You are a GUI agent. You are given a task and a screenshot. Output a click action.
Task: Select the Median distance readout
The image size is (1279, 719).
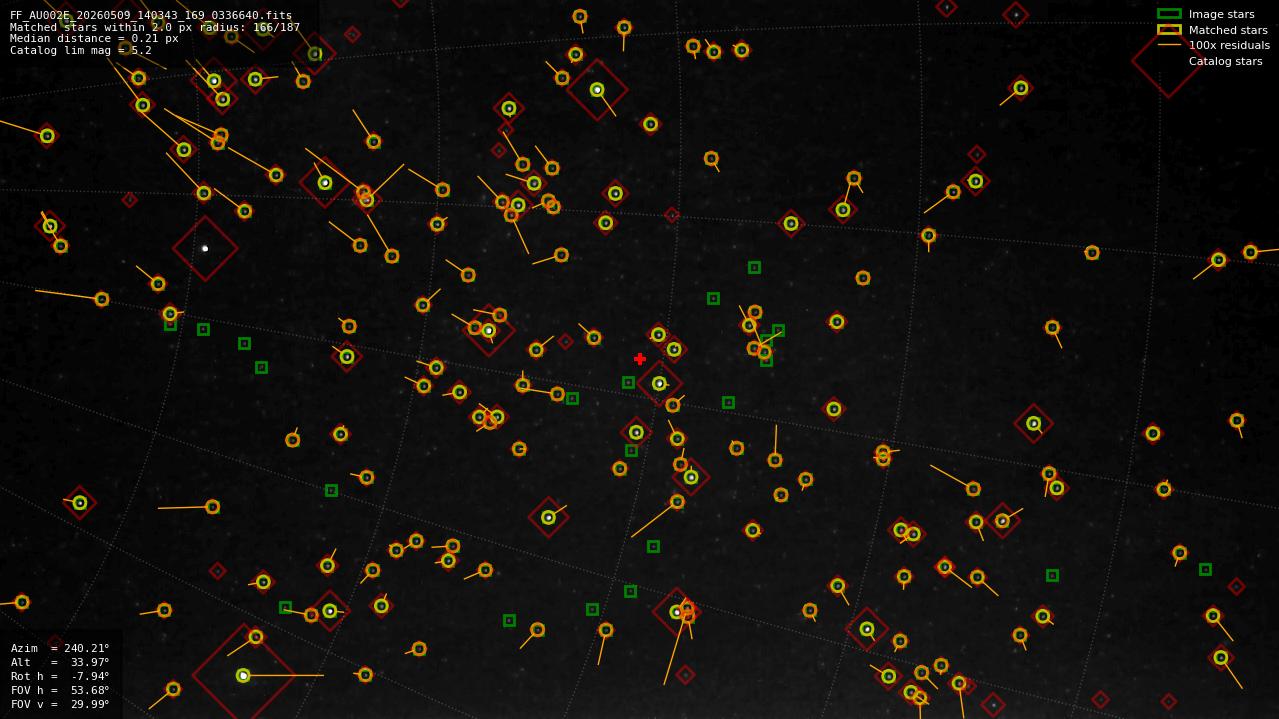click(x=94, y=38)
